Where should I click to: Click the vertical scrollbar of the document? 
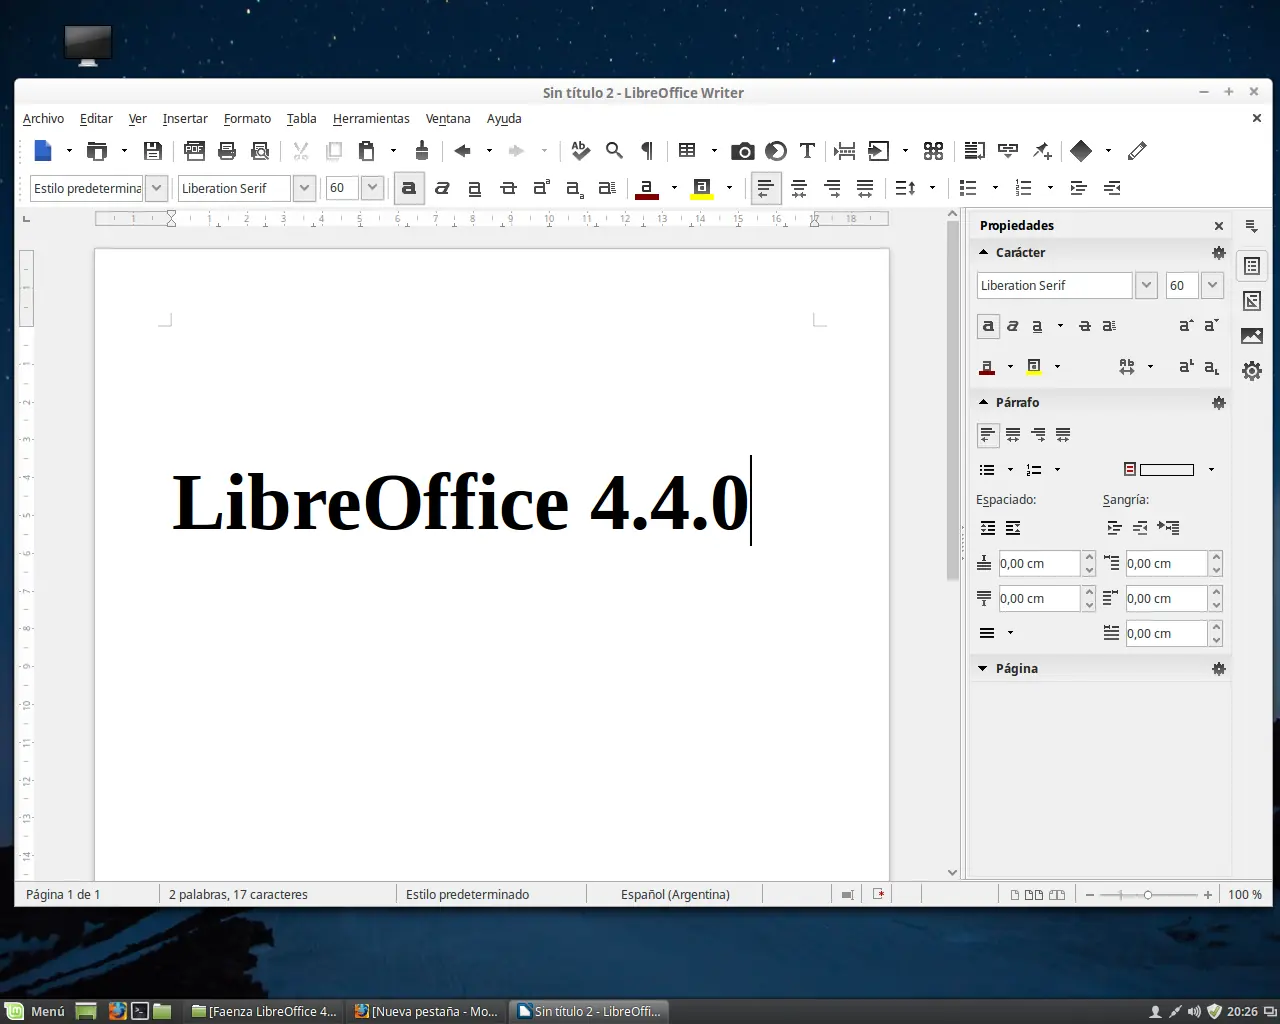(952, 400)
